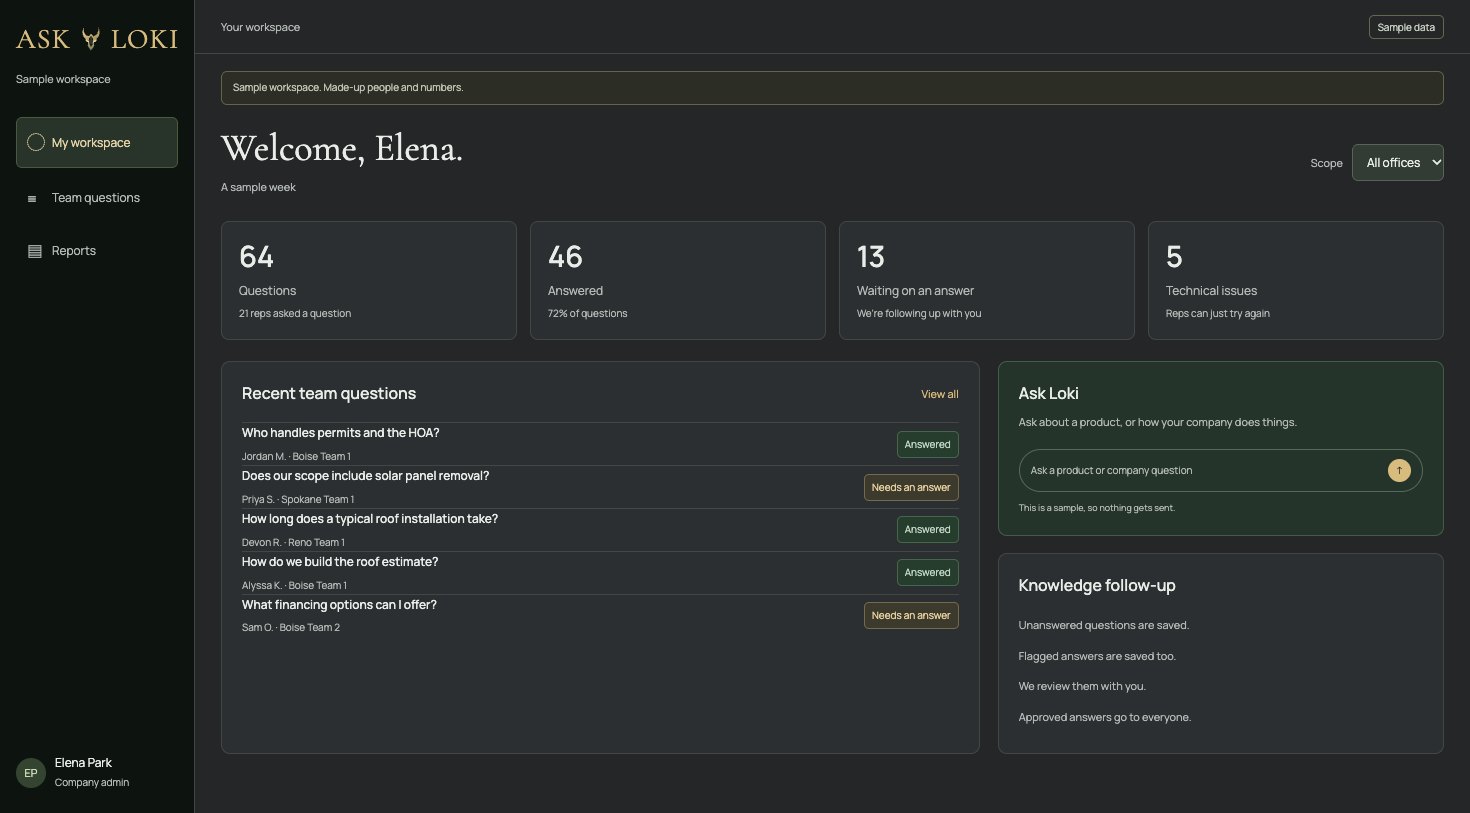The width and height of the screenshot is (1470, 813).
Task: Open "What financing options can I offer?"
Action: click(339, 605)
